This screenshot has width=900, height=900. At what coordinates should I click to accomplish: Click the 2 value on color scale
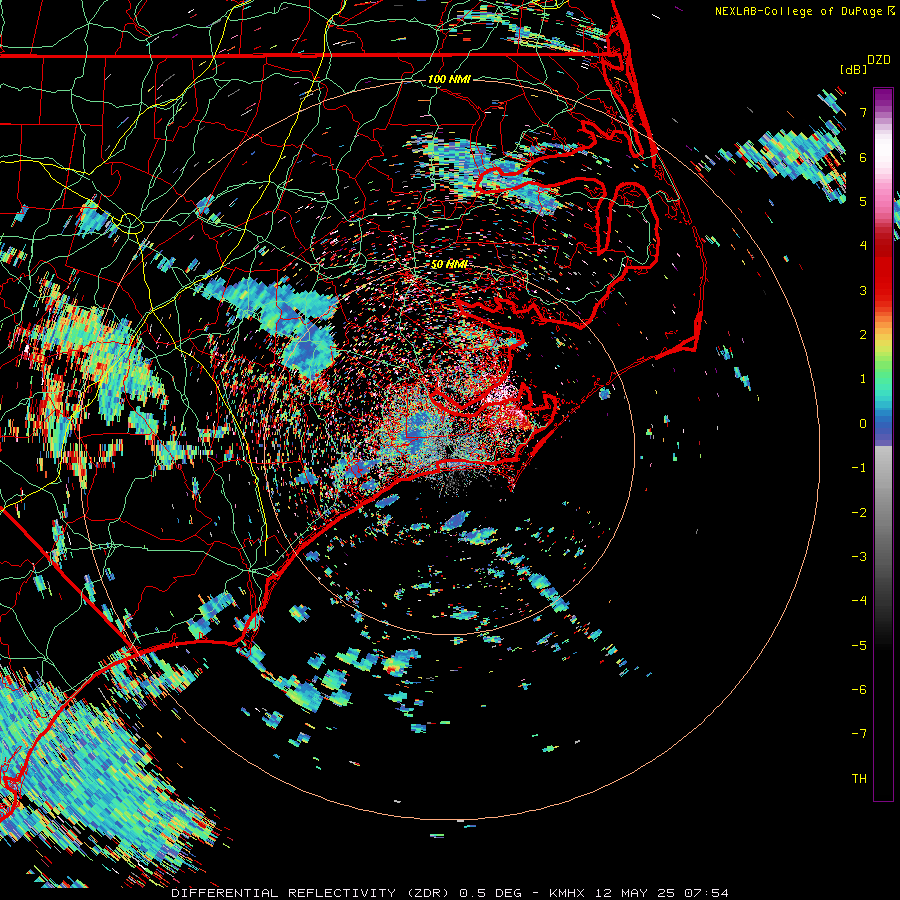click(863, 335)
